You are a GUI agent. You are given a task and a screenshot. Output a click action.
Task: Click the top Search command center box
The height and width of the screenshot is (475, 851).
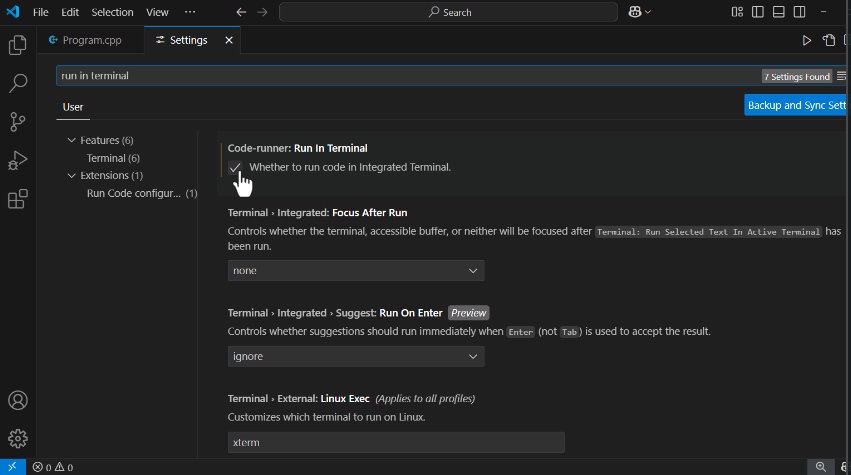pos(448,12)
